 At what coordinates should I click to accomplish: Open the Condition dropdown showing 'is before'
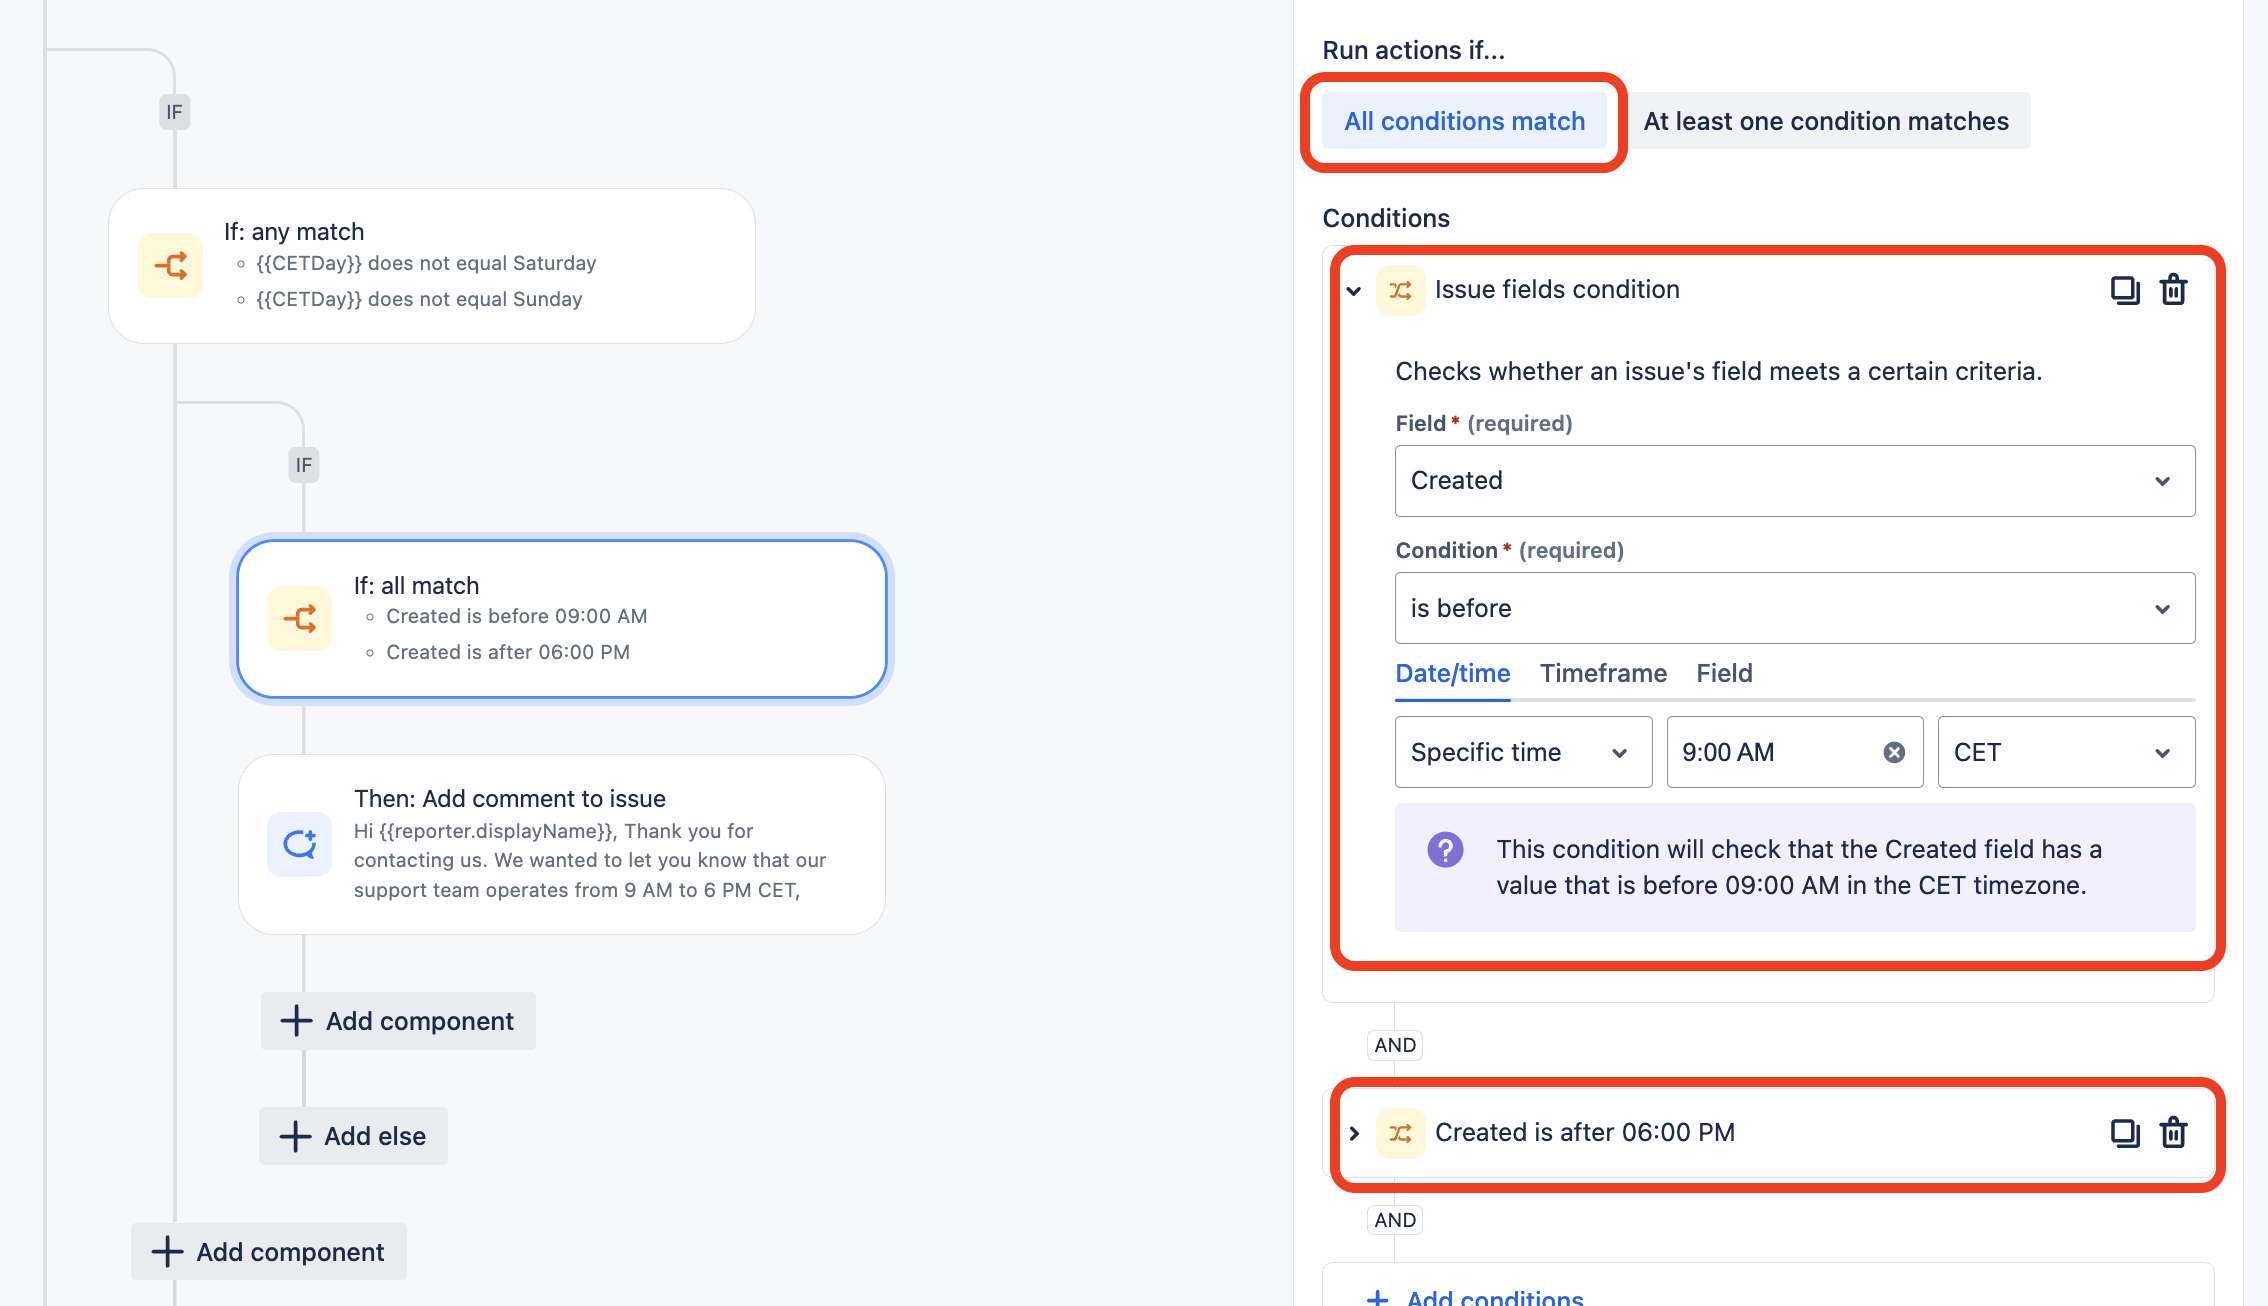coord(1793,608)
